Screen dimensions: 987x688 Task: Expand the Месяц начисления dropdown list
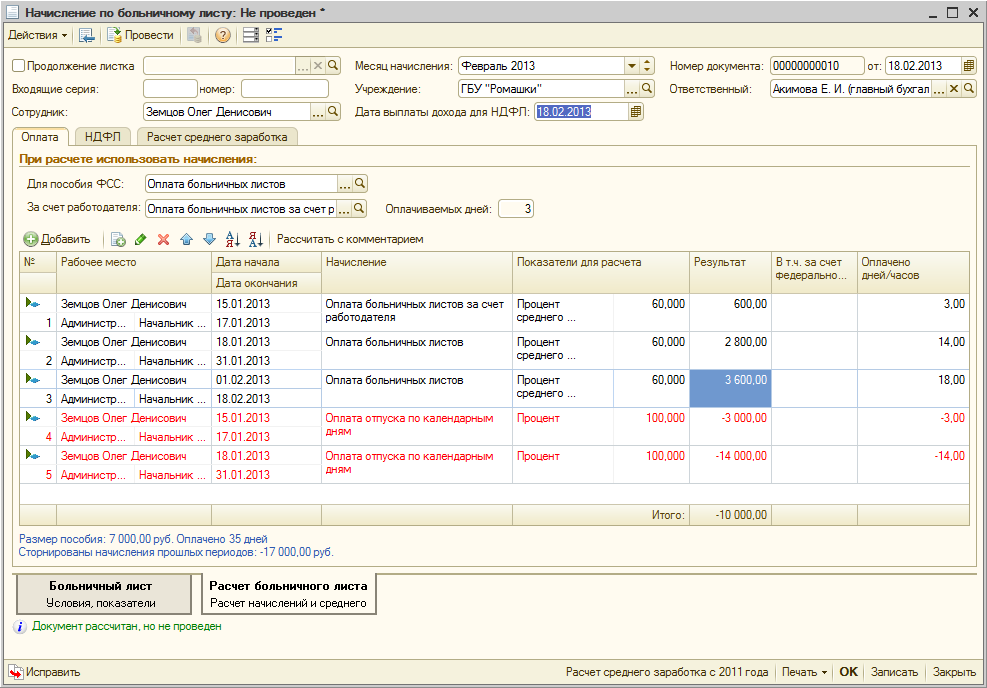[632, 66]
